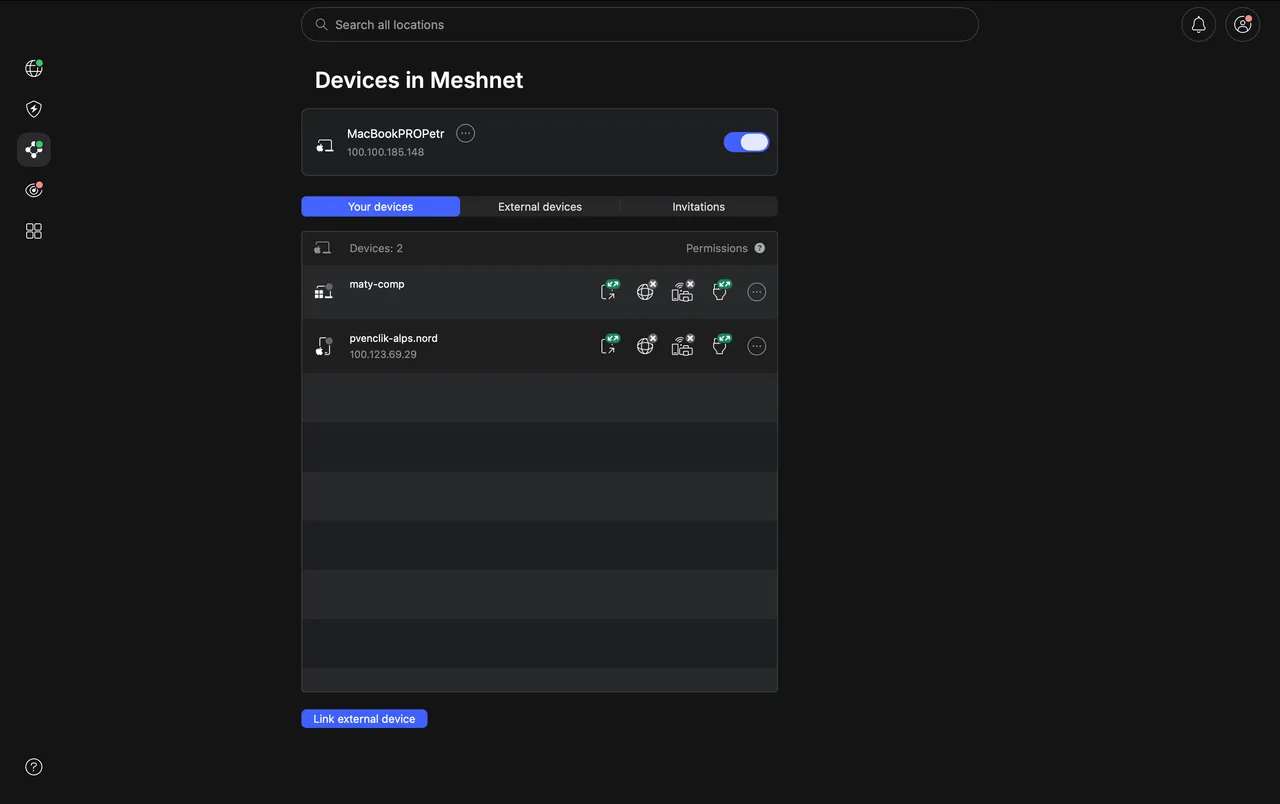The image size is (1280, 804).
Task: Click the MacBookPROPetr device name
Action: (x=395, y=134)
